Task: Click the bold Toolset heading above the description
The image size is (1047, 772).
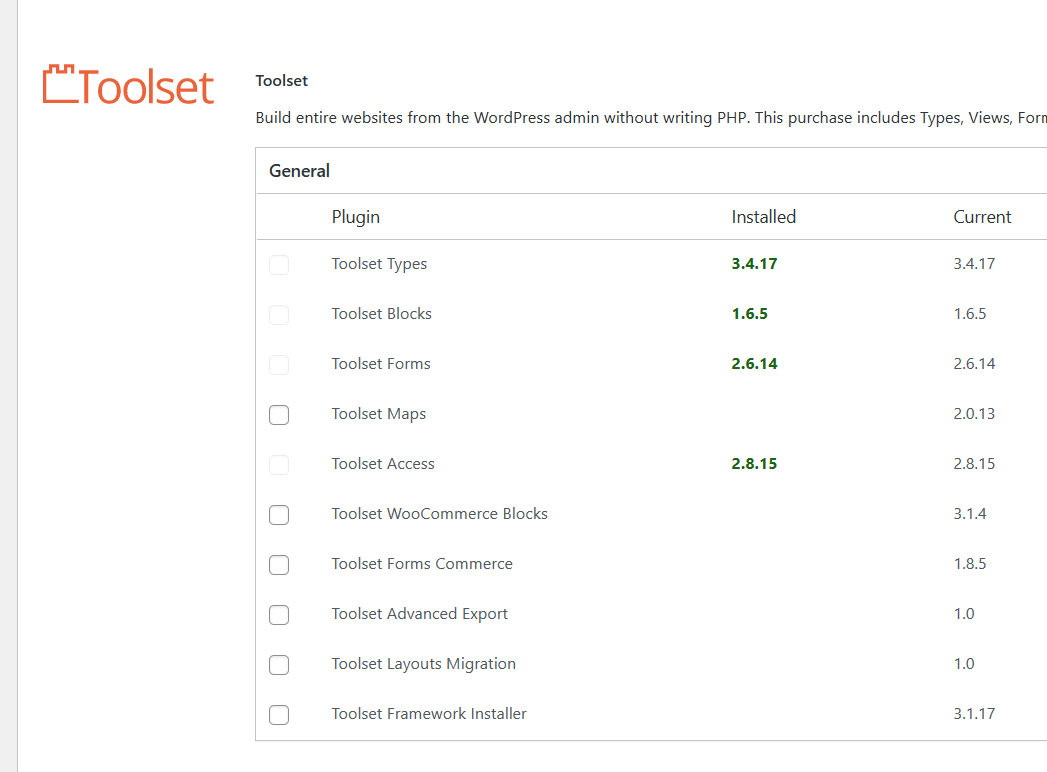Action: (x=281, y=81)
